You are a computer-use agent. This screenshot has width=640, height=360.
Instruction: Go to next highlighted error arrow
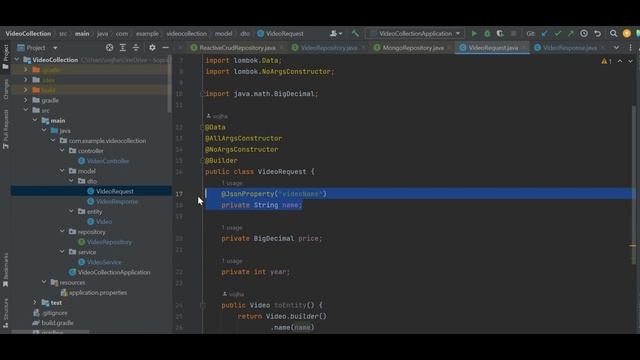coord(630,61)
